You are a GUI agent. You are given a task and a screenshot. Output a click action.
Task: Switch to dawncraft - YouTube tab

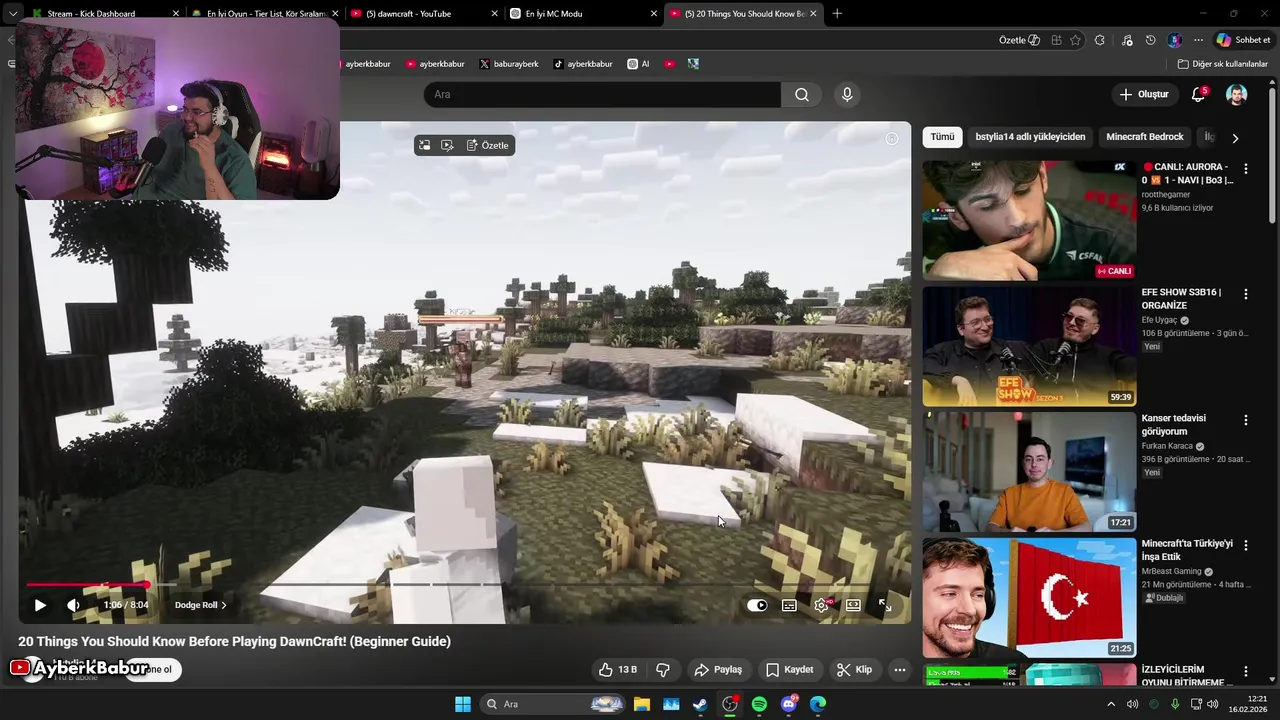(x=424, y=14)
